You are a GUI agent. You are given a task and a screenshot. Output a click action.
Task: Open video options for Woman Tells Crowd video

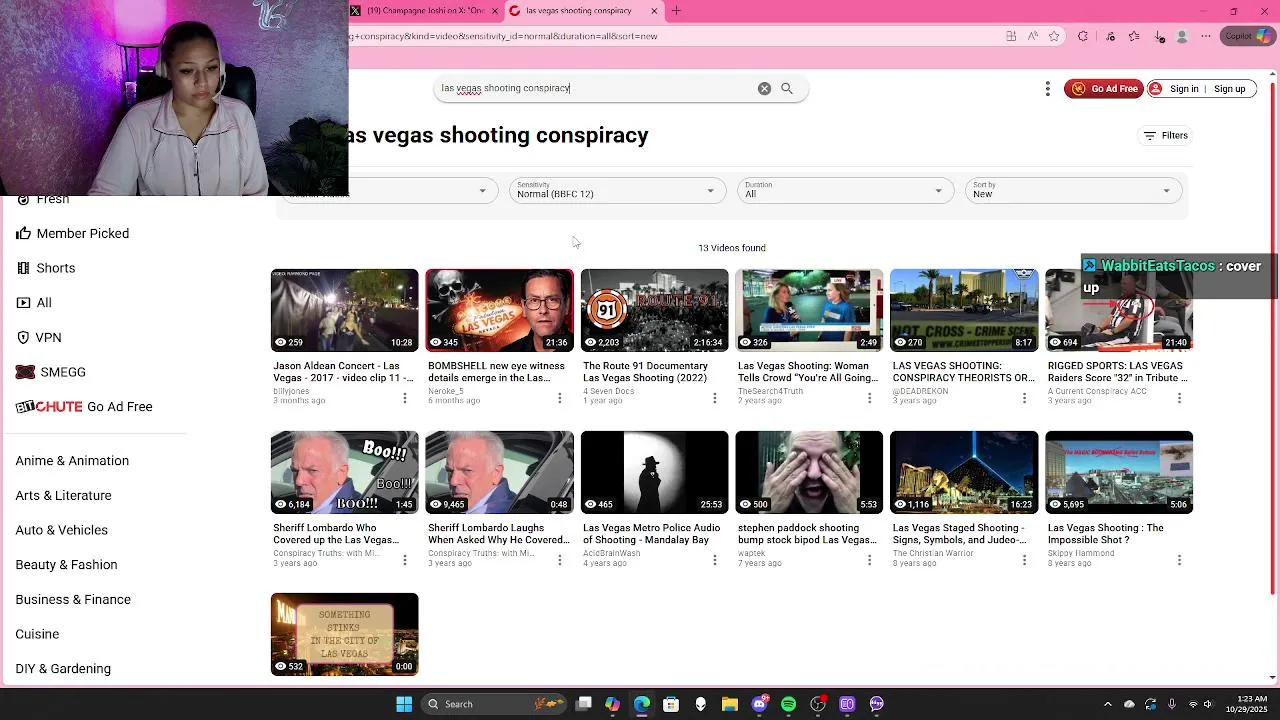tap(870, 398)
